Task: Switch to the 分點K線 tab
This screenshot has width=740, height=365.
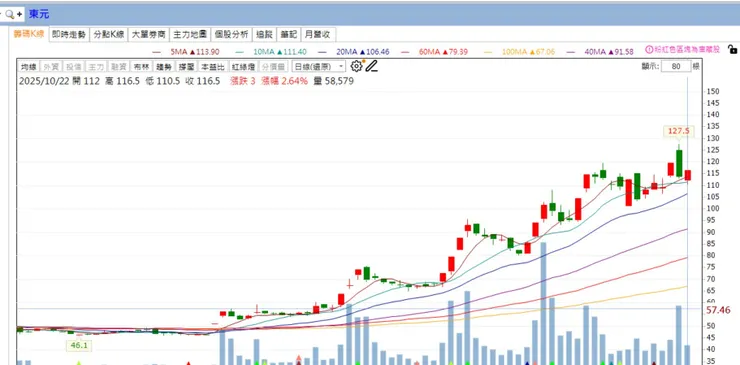Action: [109, 34]
